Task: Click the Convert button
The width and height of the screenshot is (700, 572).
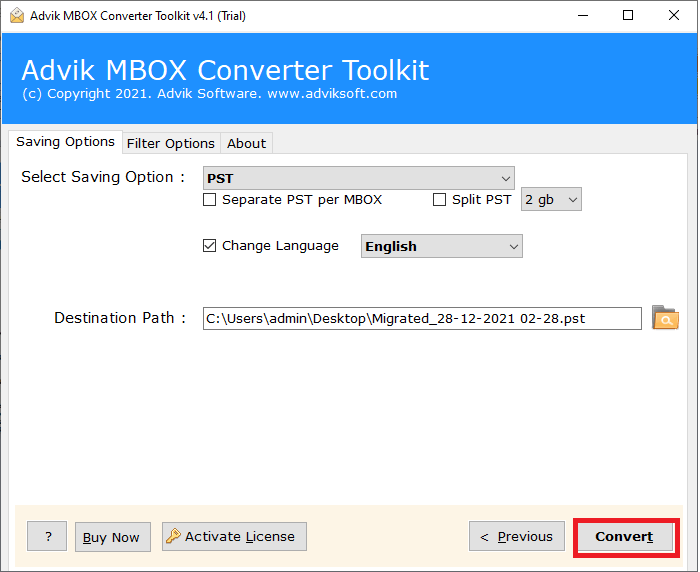Action: point(625,537)
